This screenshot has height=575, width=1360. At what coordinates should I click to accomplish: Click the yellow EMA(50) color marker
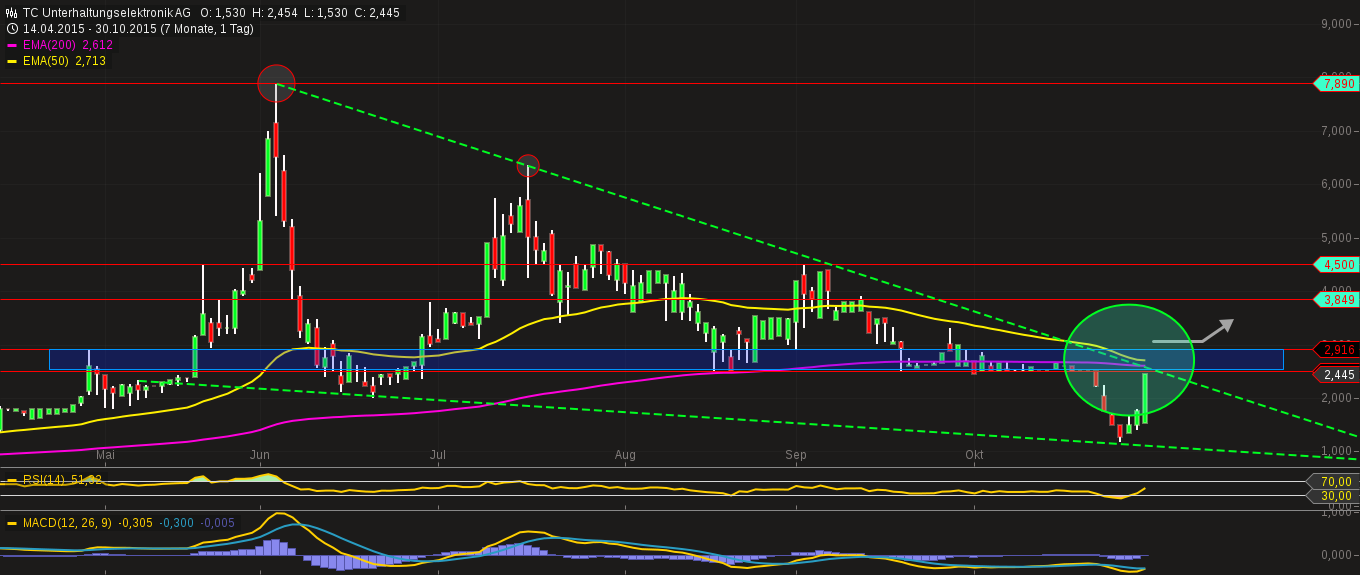pos(12,61)
